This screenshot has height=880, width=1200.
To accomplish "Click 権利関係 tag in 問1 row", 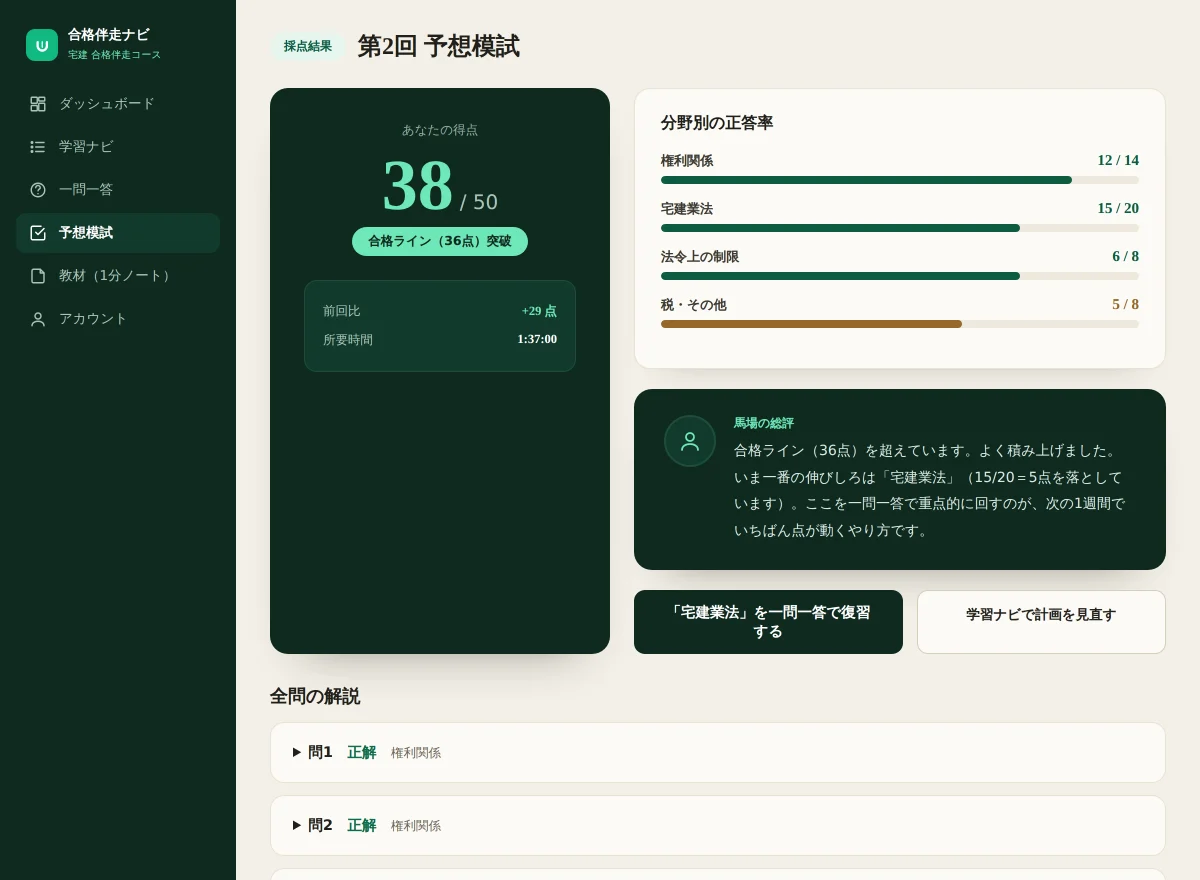I will click(x=416, y=753).
